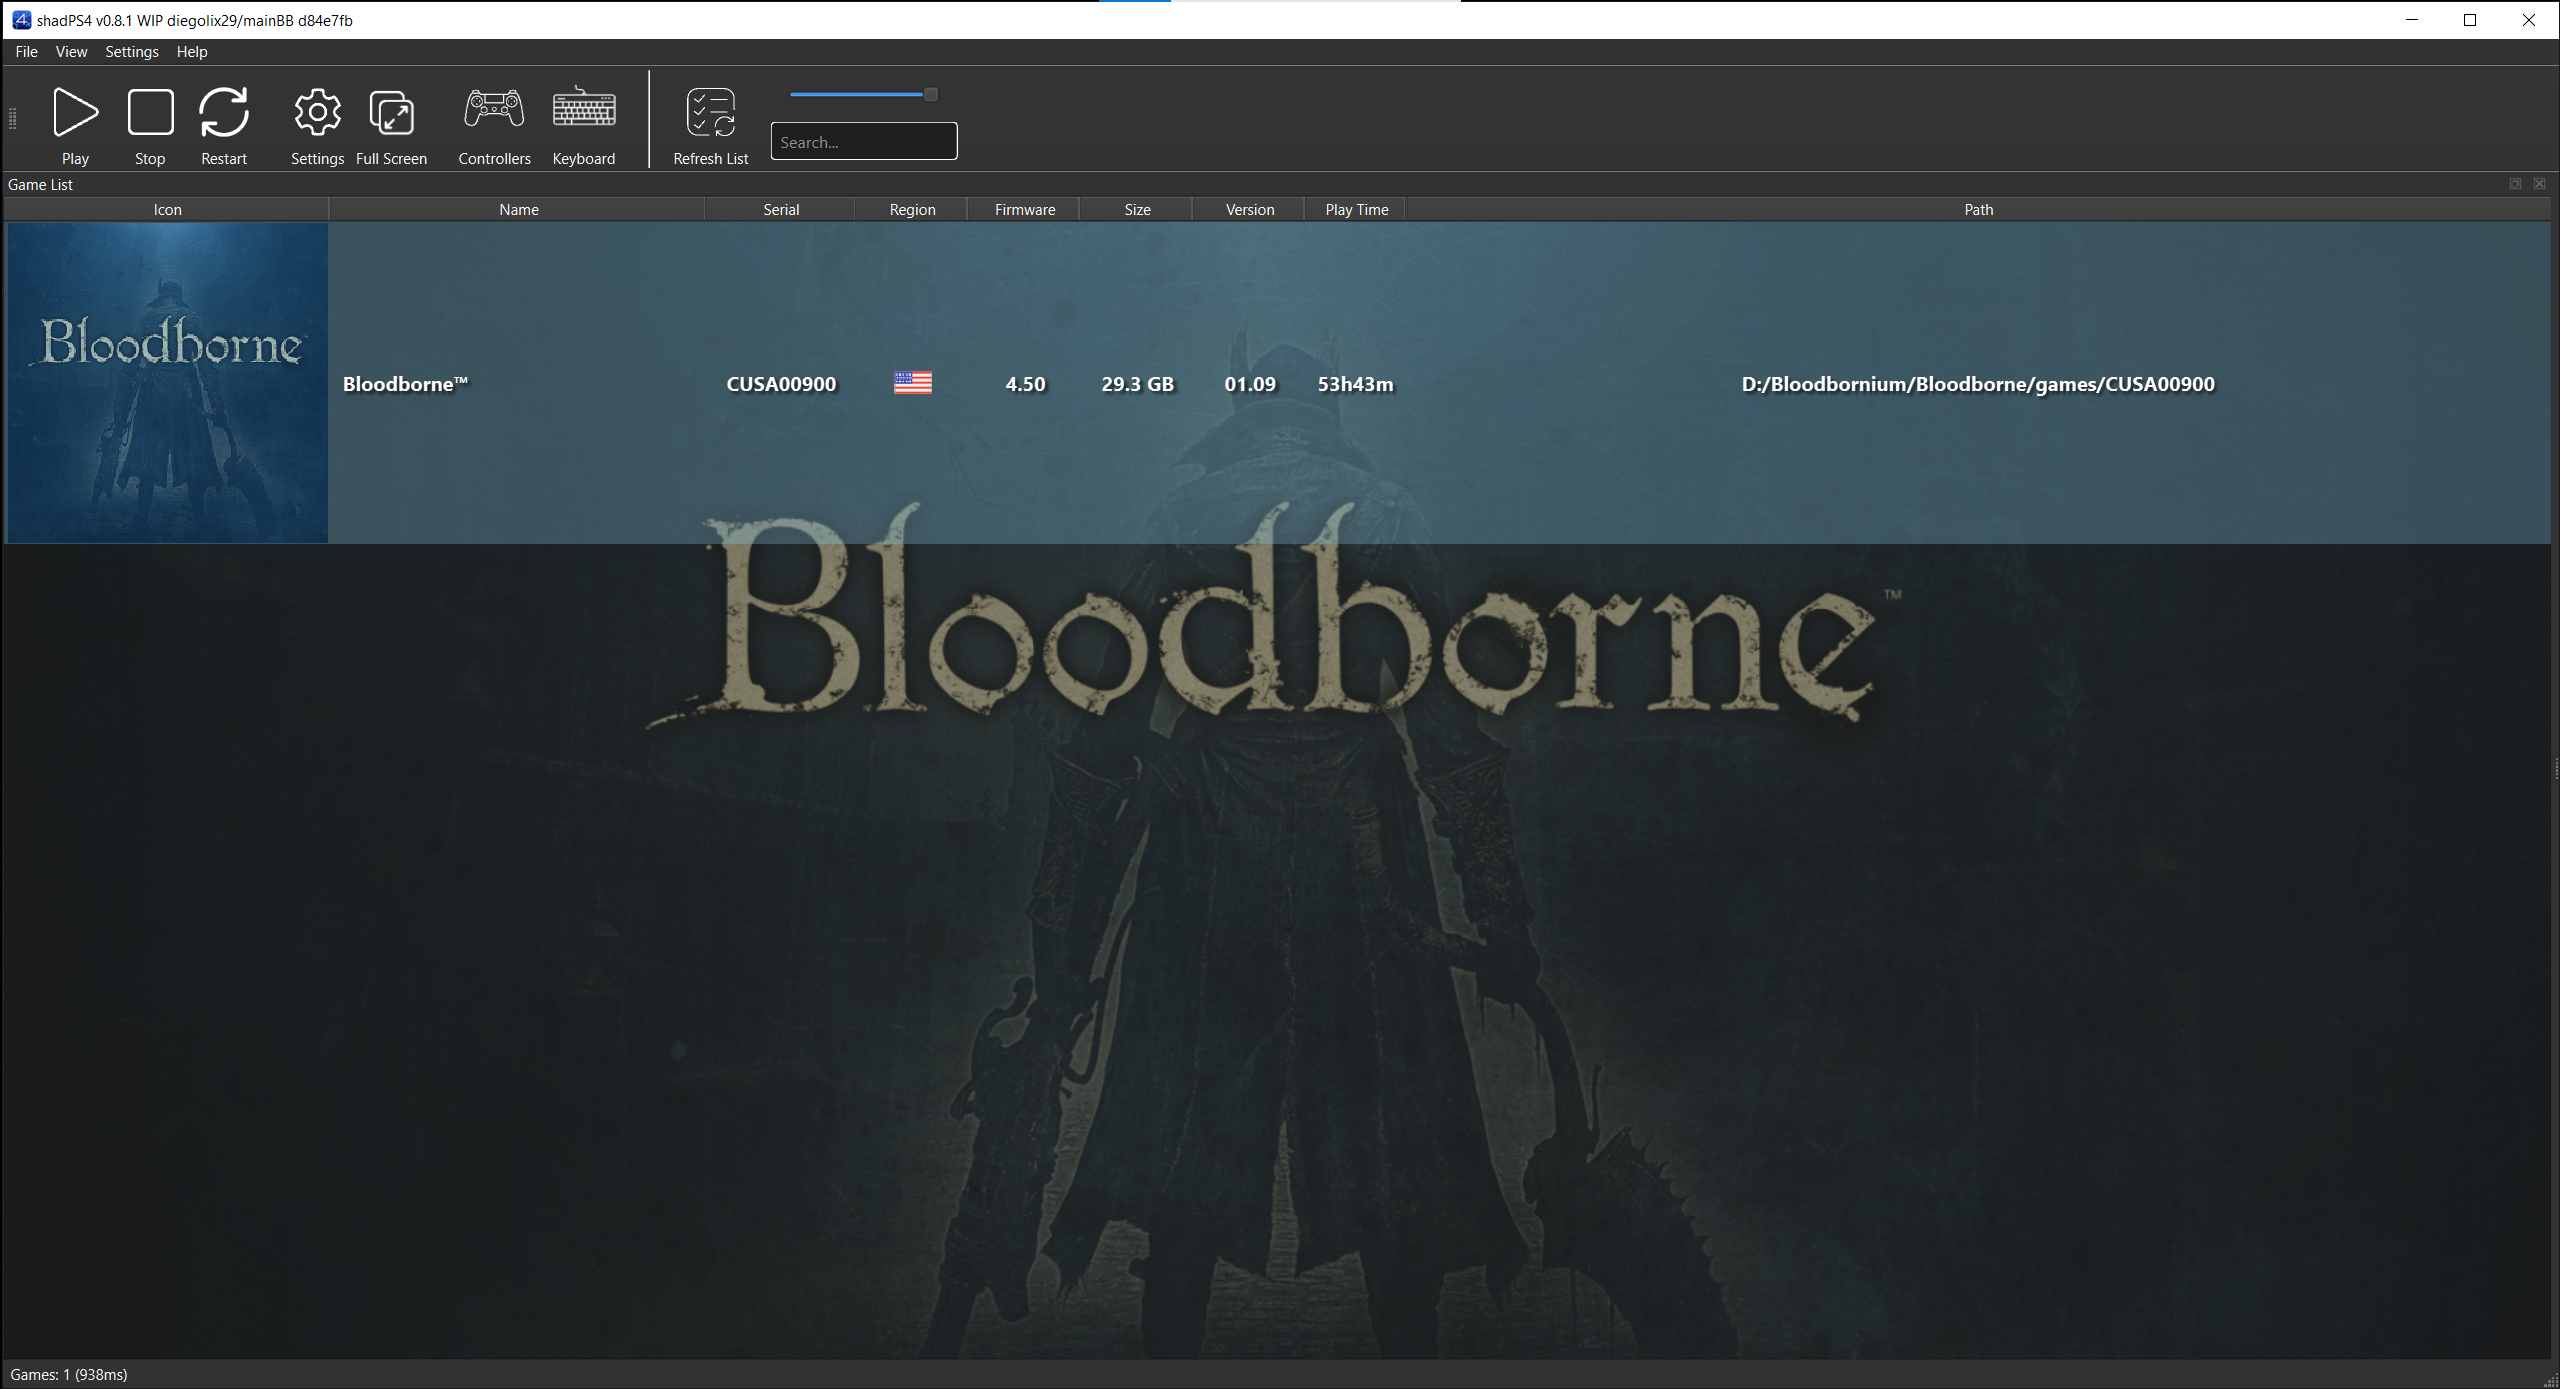Click the Restart icon

[x=224, y=112]
